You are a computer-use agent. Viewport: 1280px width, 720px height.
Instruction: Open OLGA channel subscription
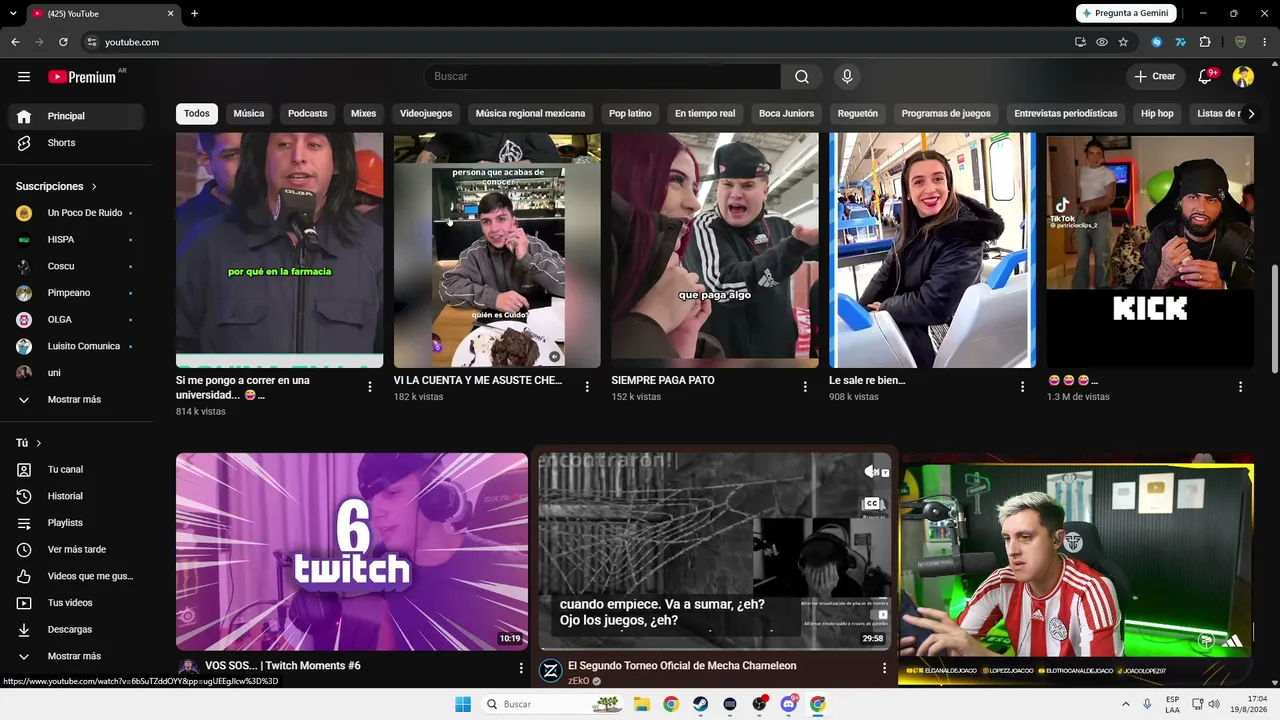78,320
